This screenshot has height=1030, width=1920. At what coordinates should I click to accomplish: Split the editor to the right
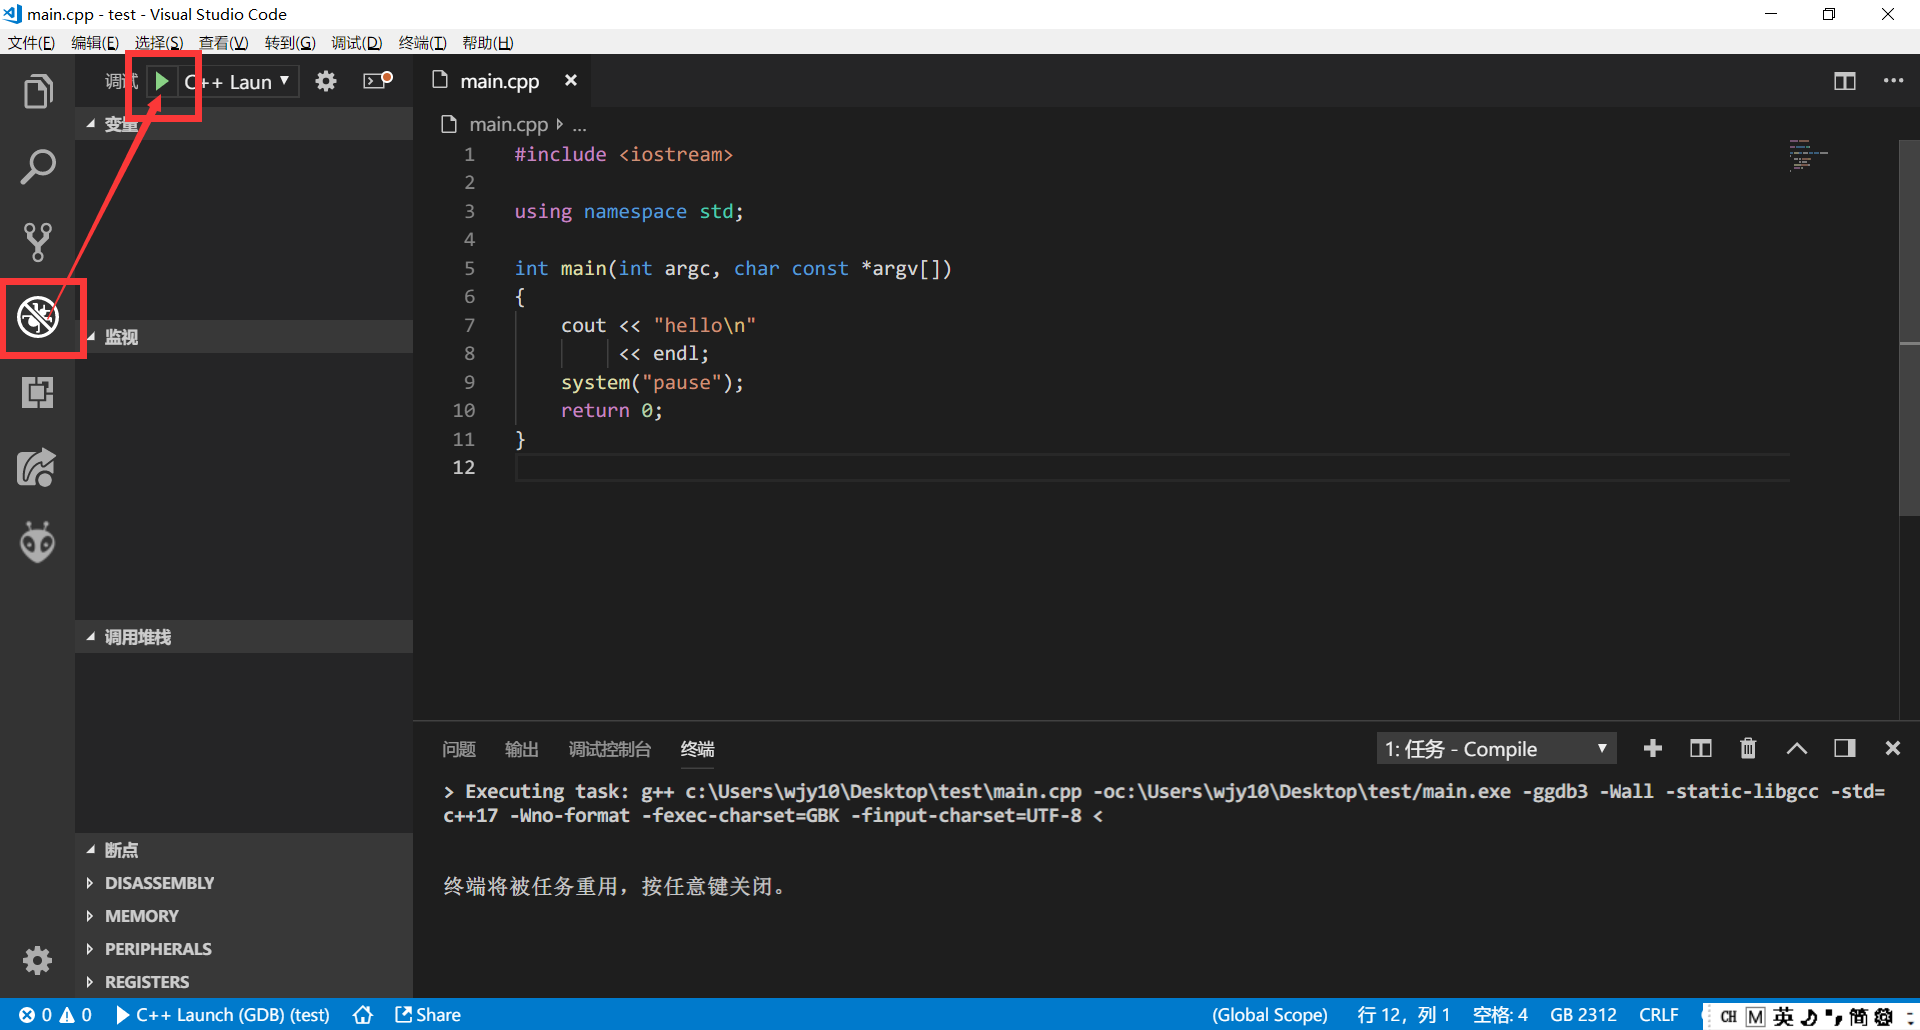tap(1845, 81)
